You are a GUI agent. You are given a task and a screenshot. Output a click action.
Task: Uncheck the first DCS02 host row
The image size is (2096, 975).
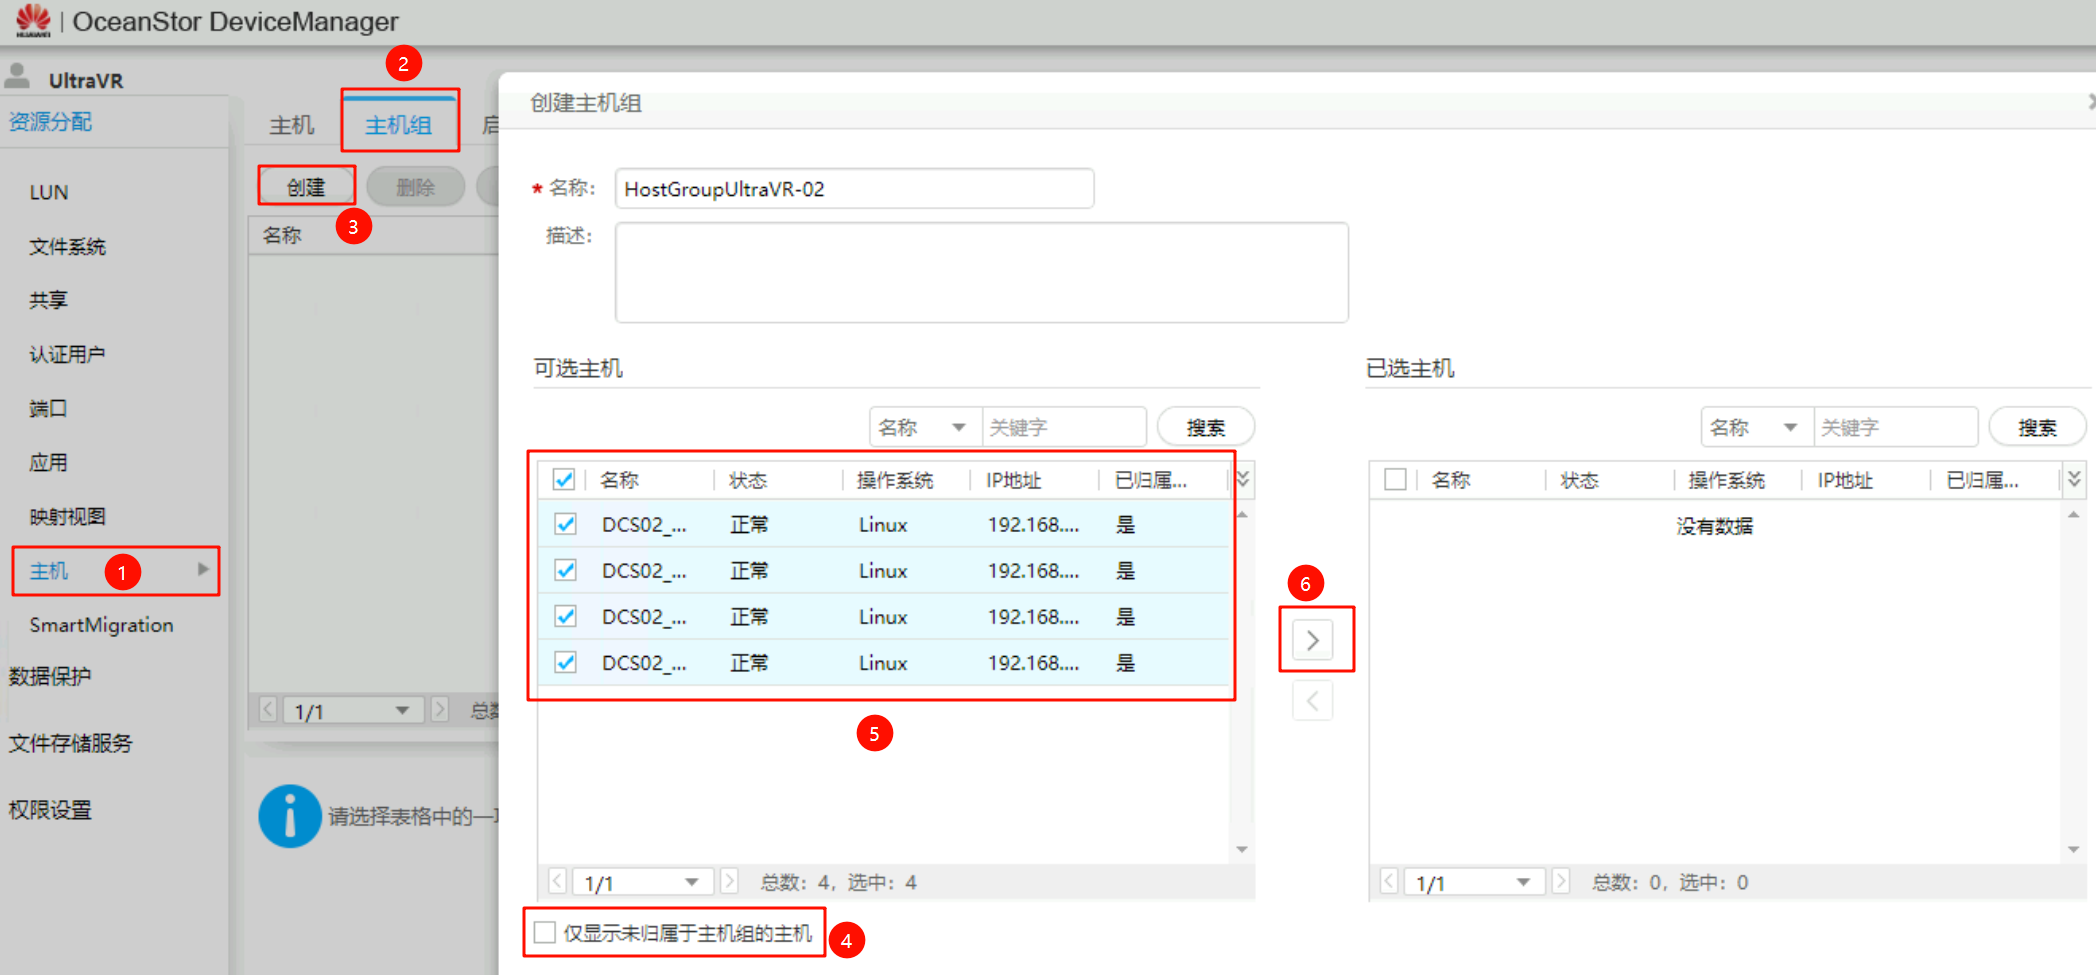tap(565, 524)
